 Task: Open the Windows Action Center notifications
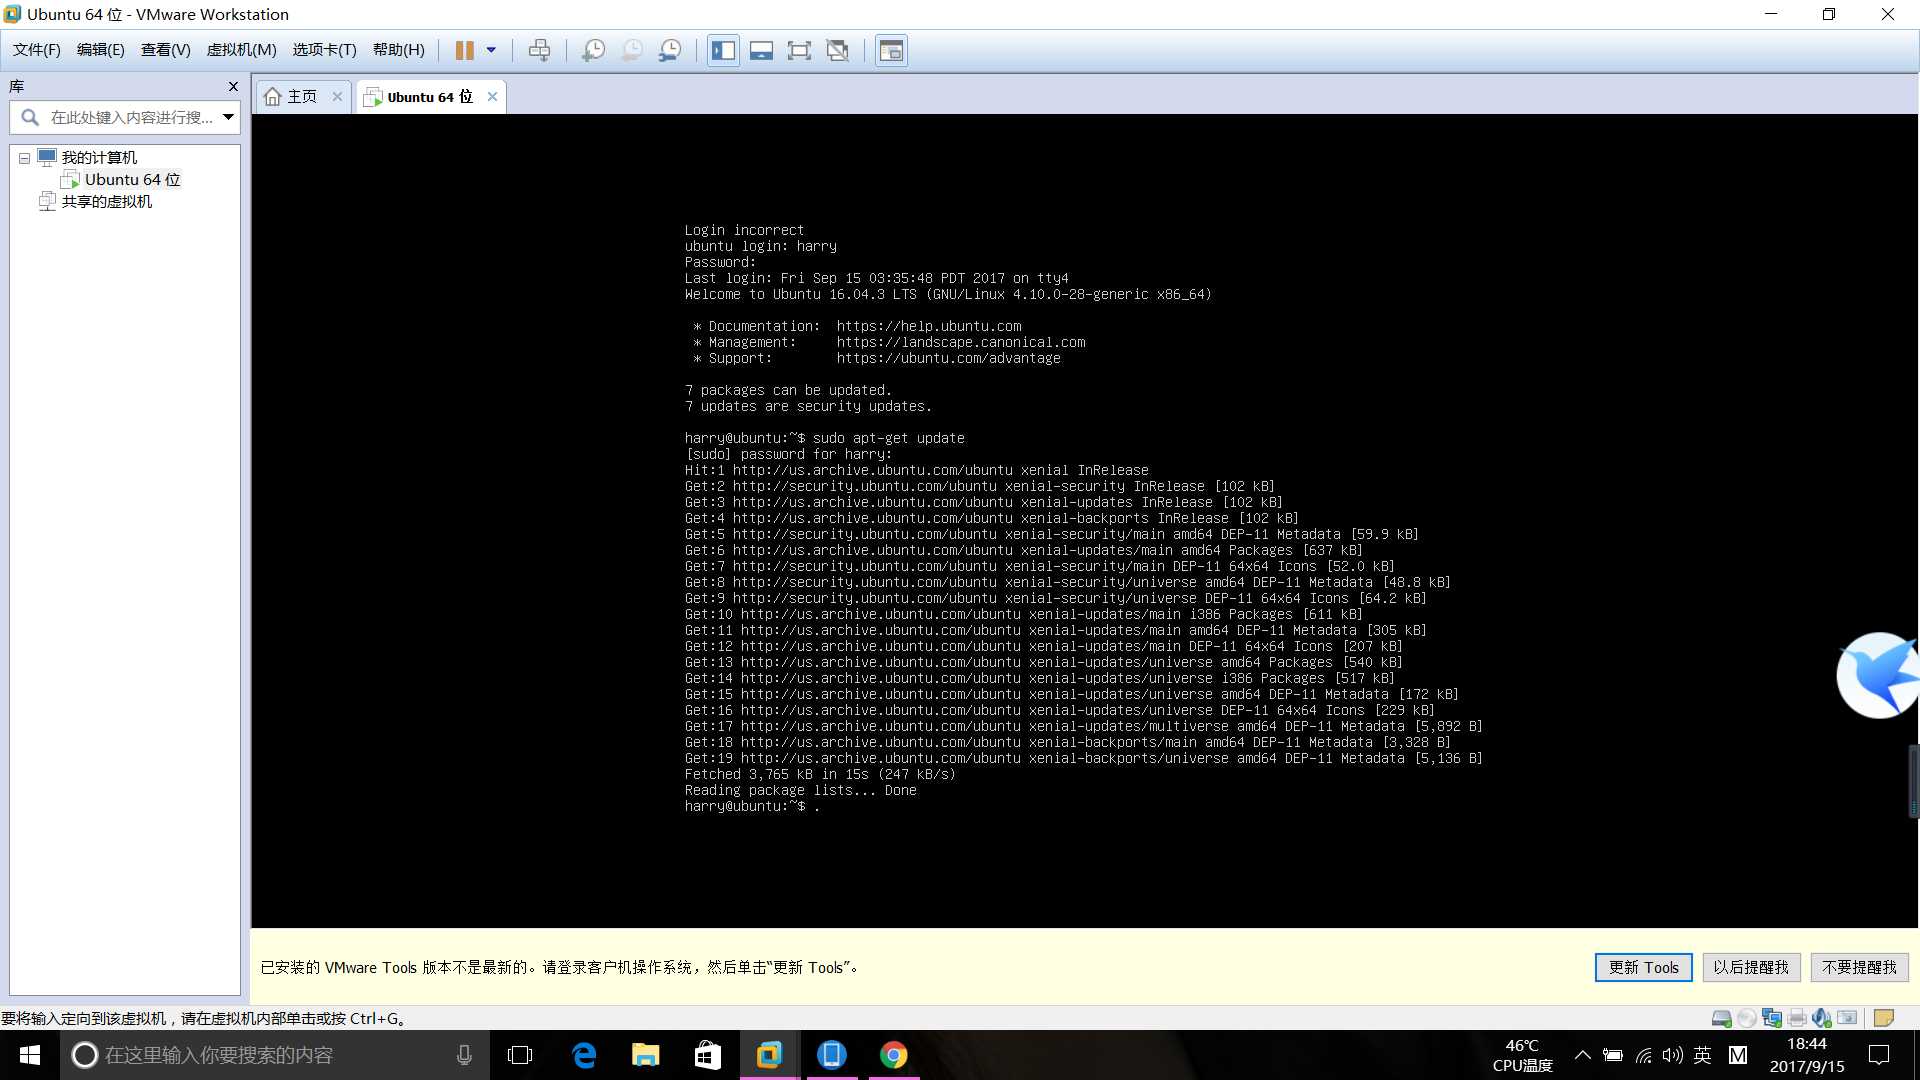1879,1055
